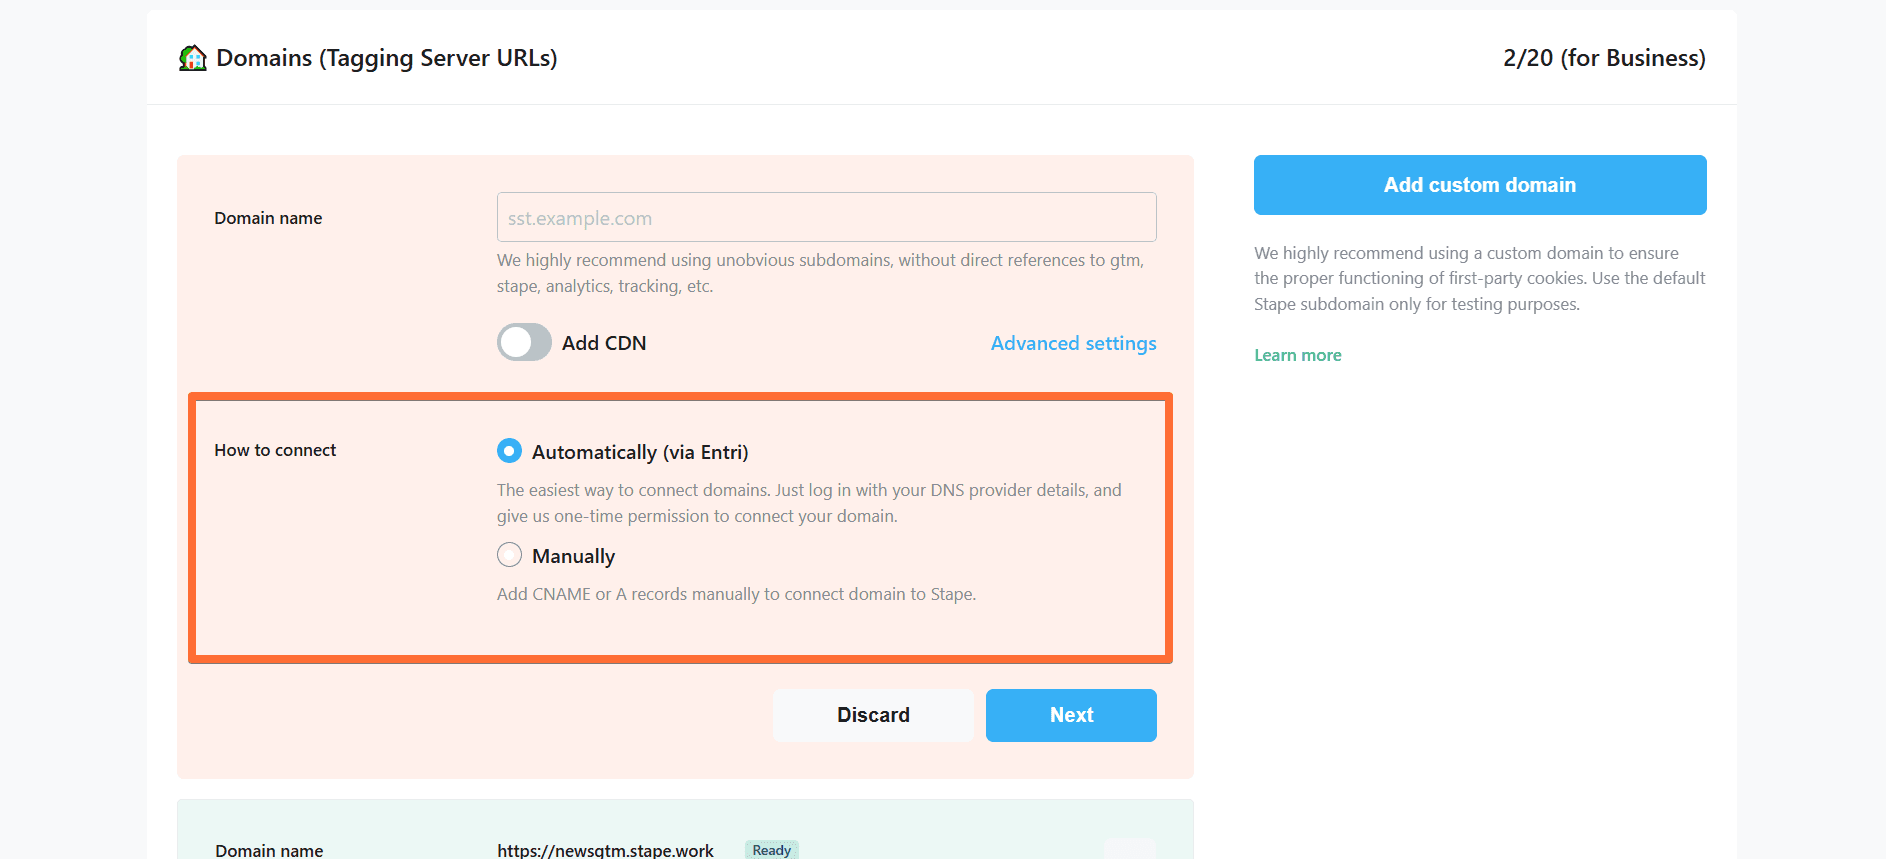Click the small button at existing domain row's right

[x=1130, y=849]
